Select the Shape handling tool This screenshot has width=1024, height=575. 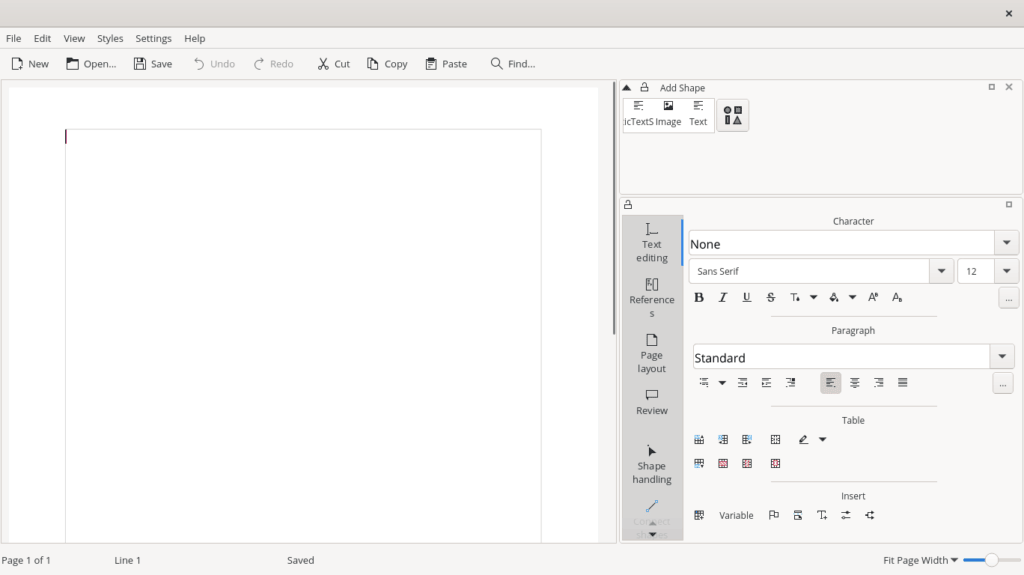[x=652, y=465]
